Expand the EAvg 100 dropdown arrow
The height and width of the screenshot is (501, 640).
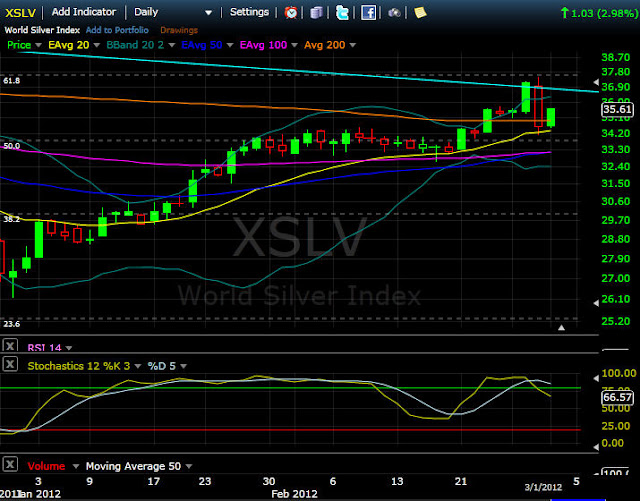pyautogui.click(x=294, y=45)
